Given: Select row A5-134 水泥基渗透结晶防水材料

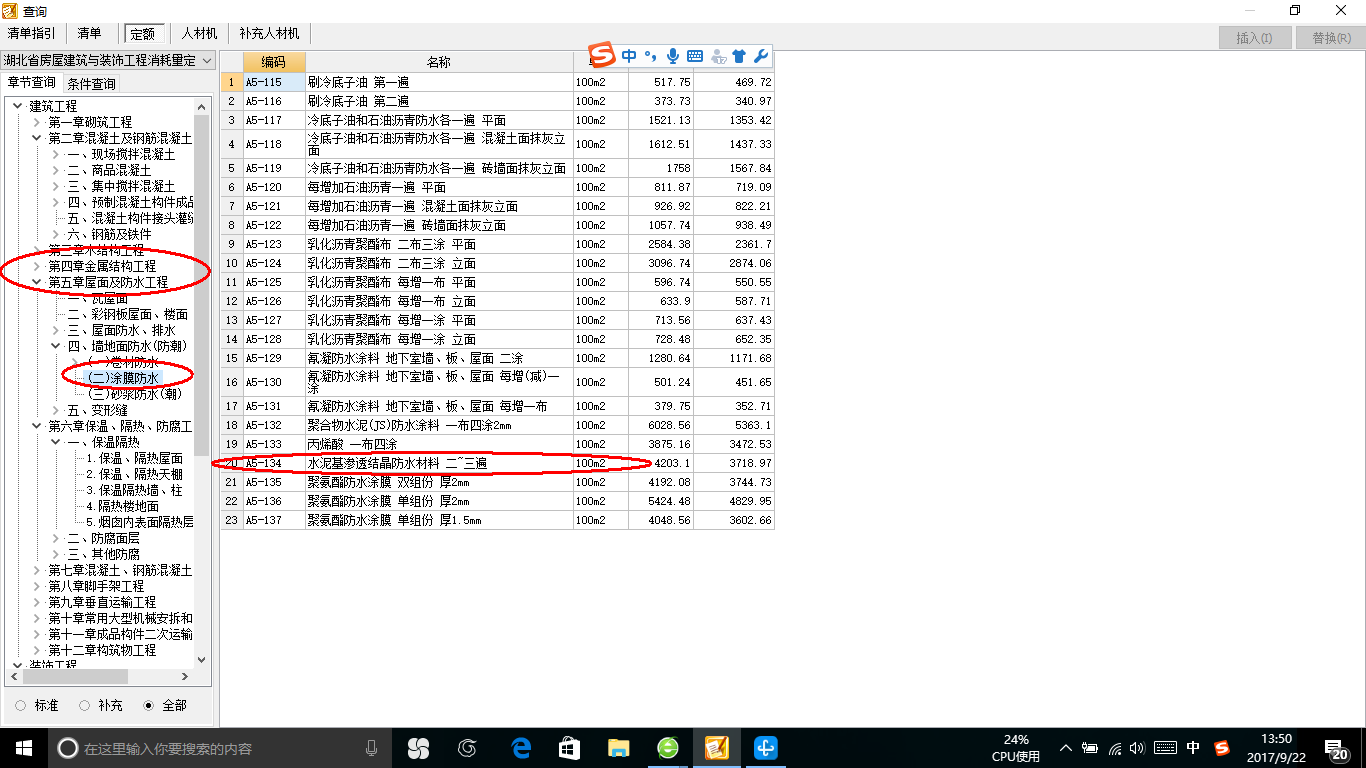Looking at the screenshot, I should pyautogui.click(x=497, y=463).
